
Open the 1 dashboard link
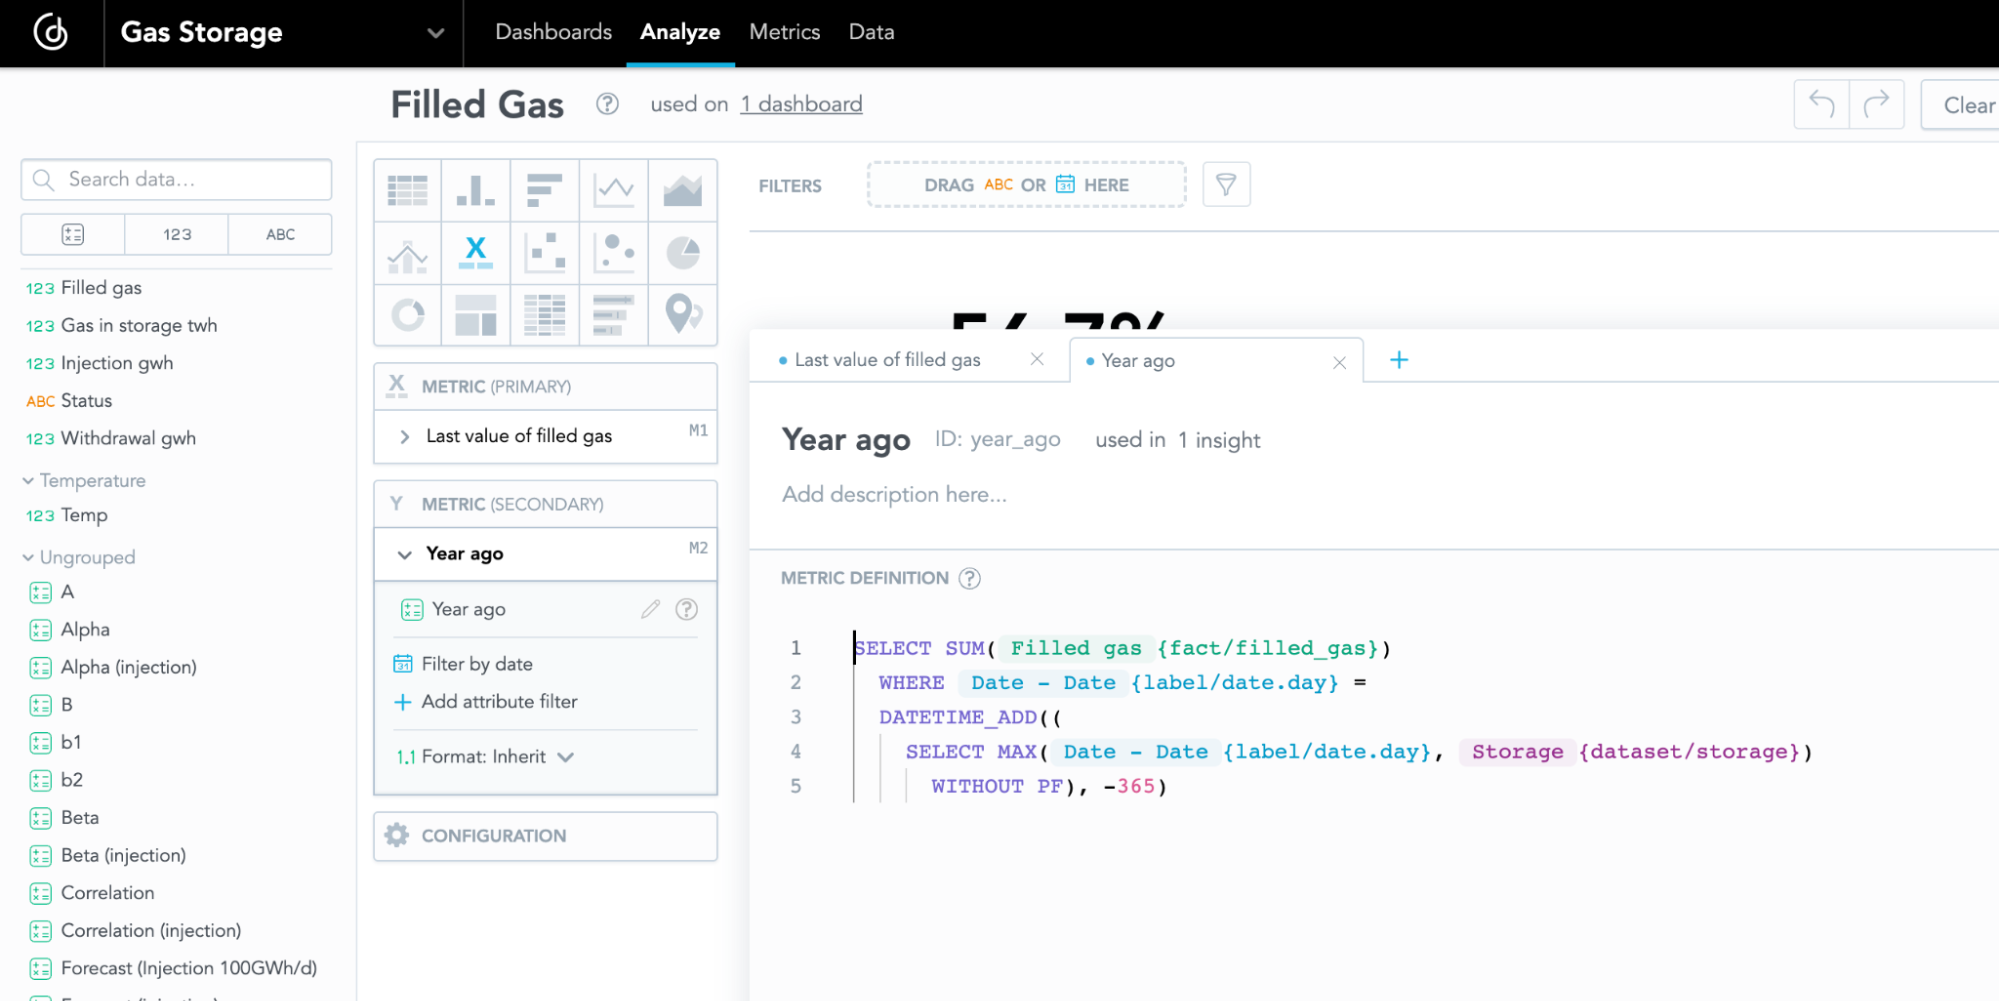tap(801, 104)
